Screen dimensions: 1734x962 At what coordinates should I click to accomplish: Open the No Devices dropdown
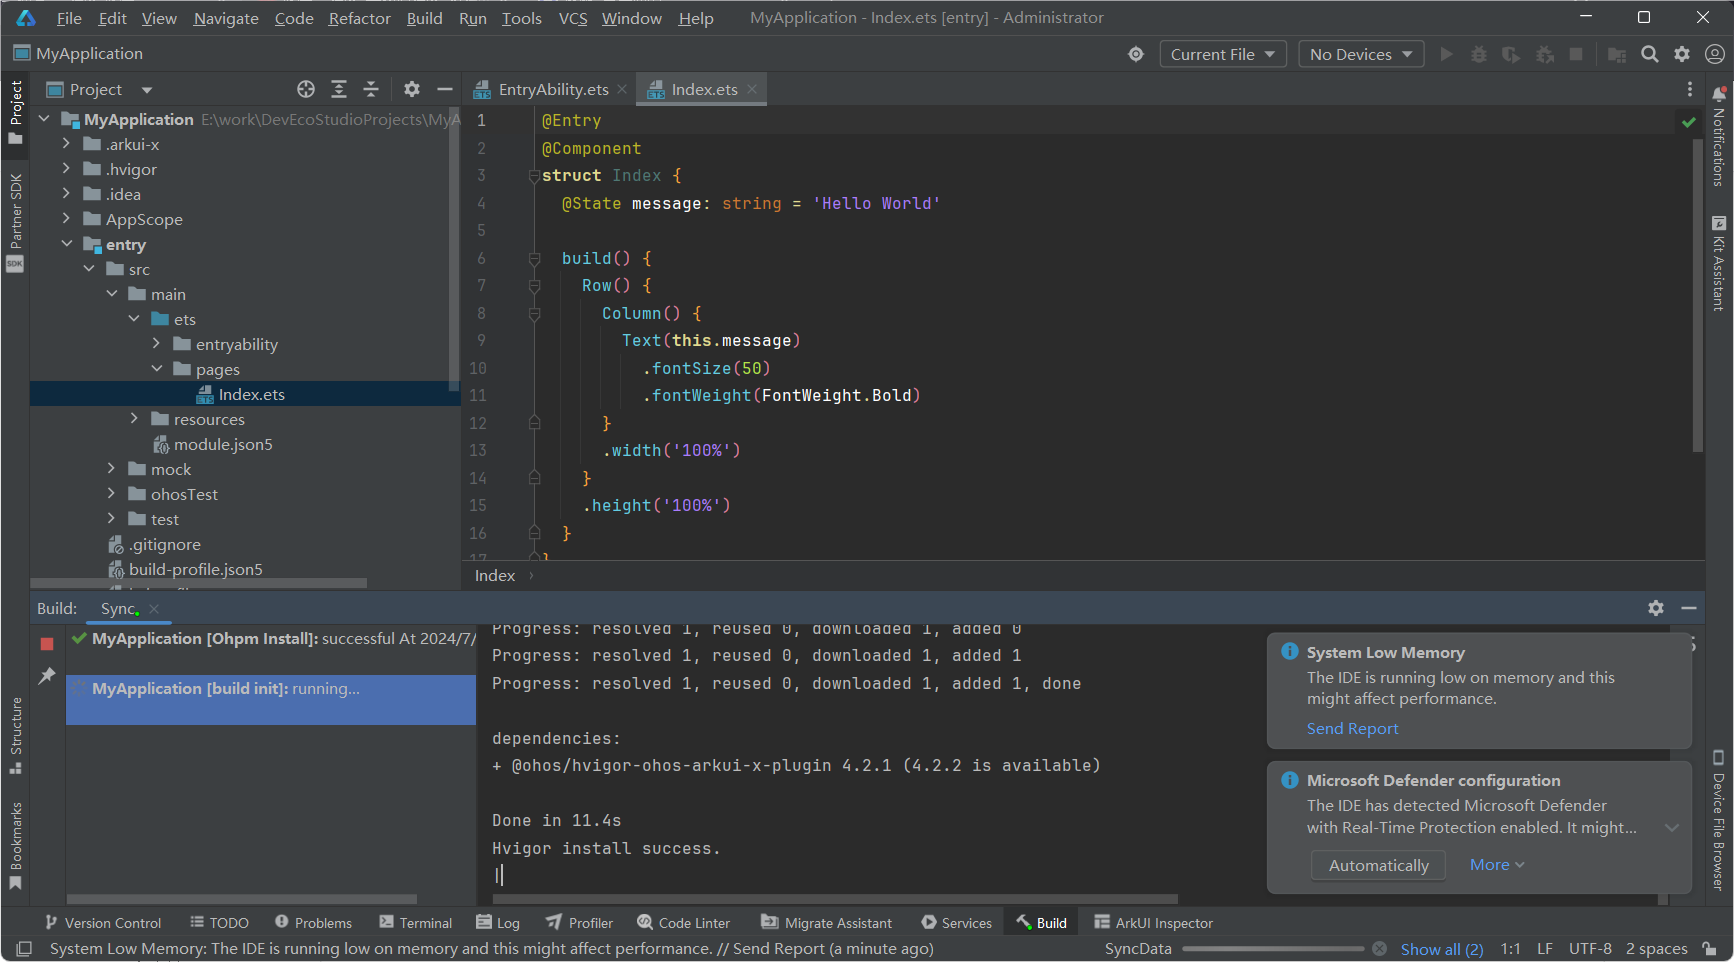click(1360, 54)
